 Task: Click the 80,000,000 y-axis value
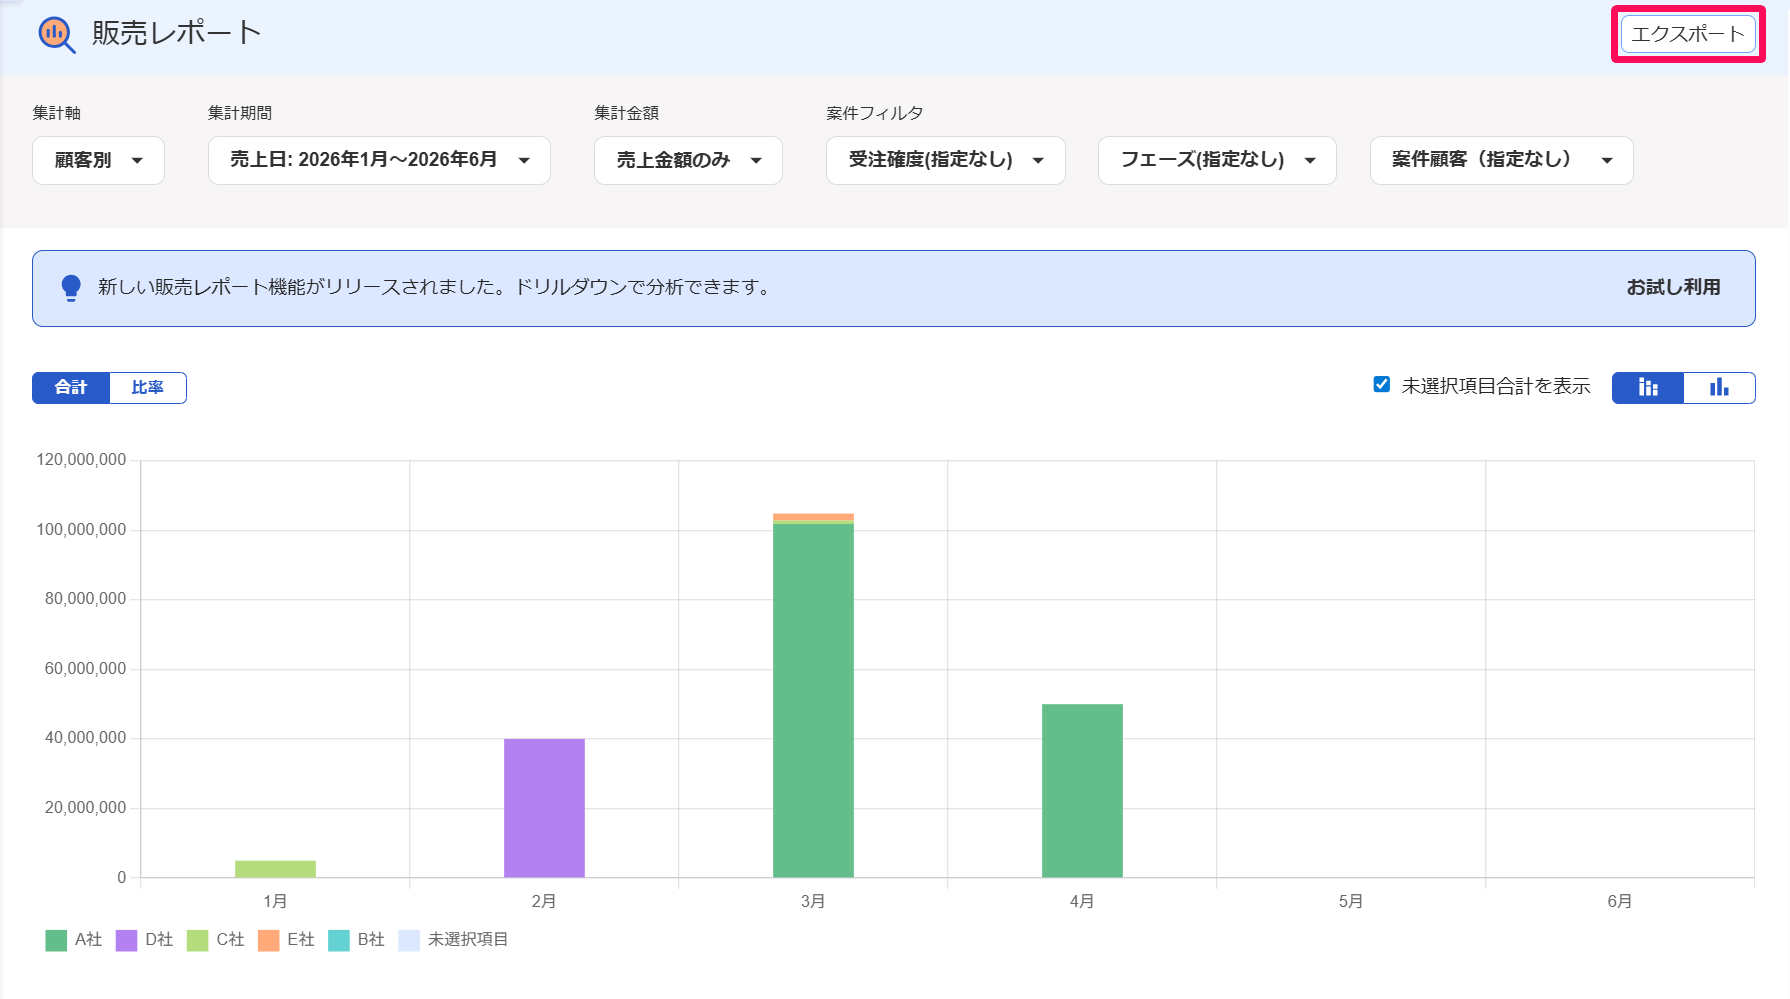(x=86, y=599)
